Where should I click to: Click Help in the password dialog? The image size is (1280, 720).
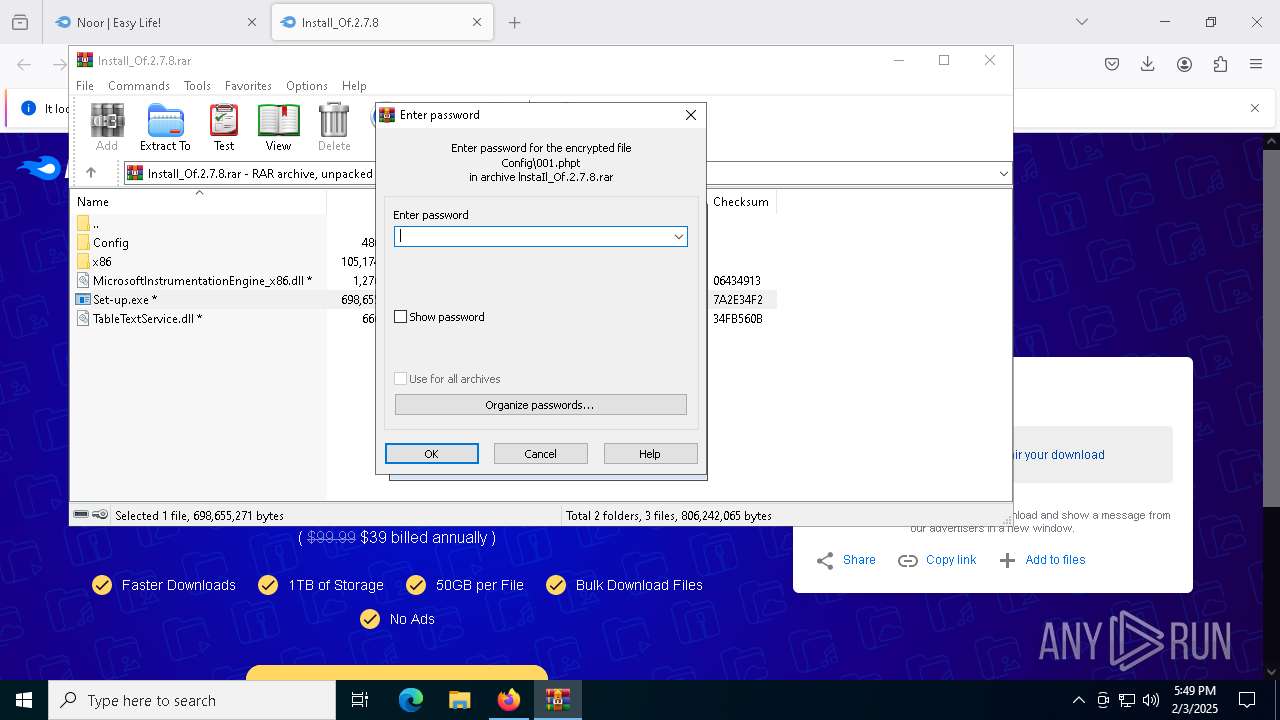650,454
